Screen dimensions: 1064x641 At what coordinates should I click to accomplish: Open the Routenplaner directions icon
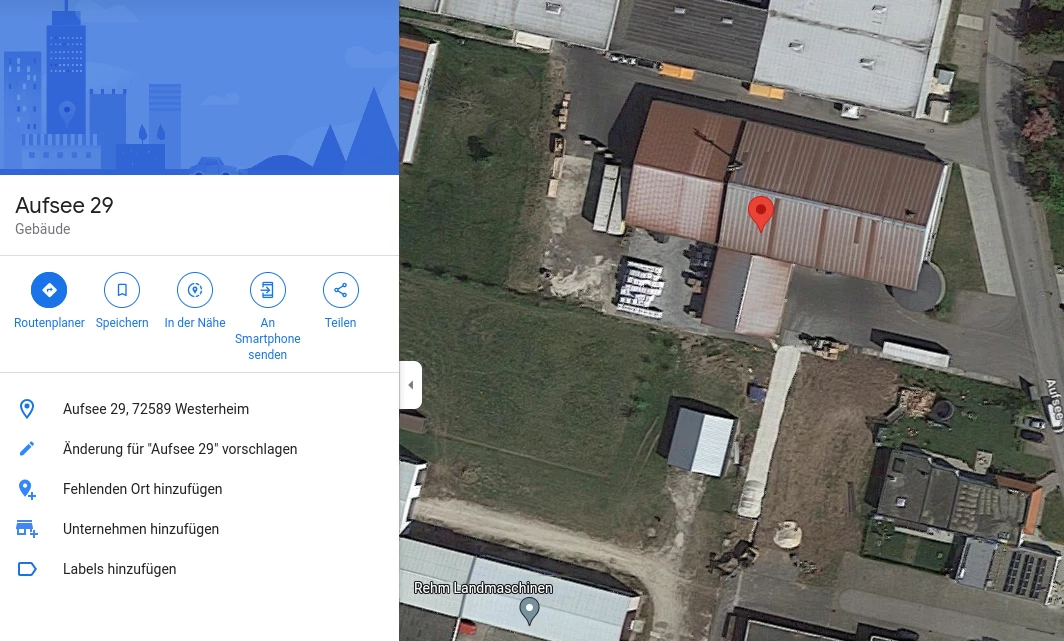[49, 290]
